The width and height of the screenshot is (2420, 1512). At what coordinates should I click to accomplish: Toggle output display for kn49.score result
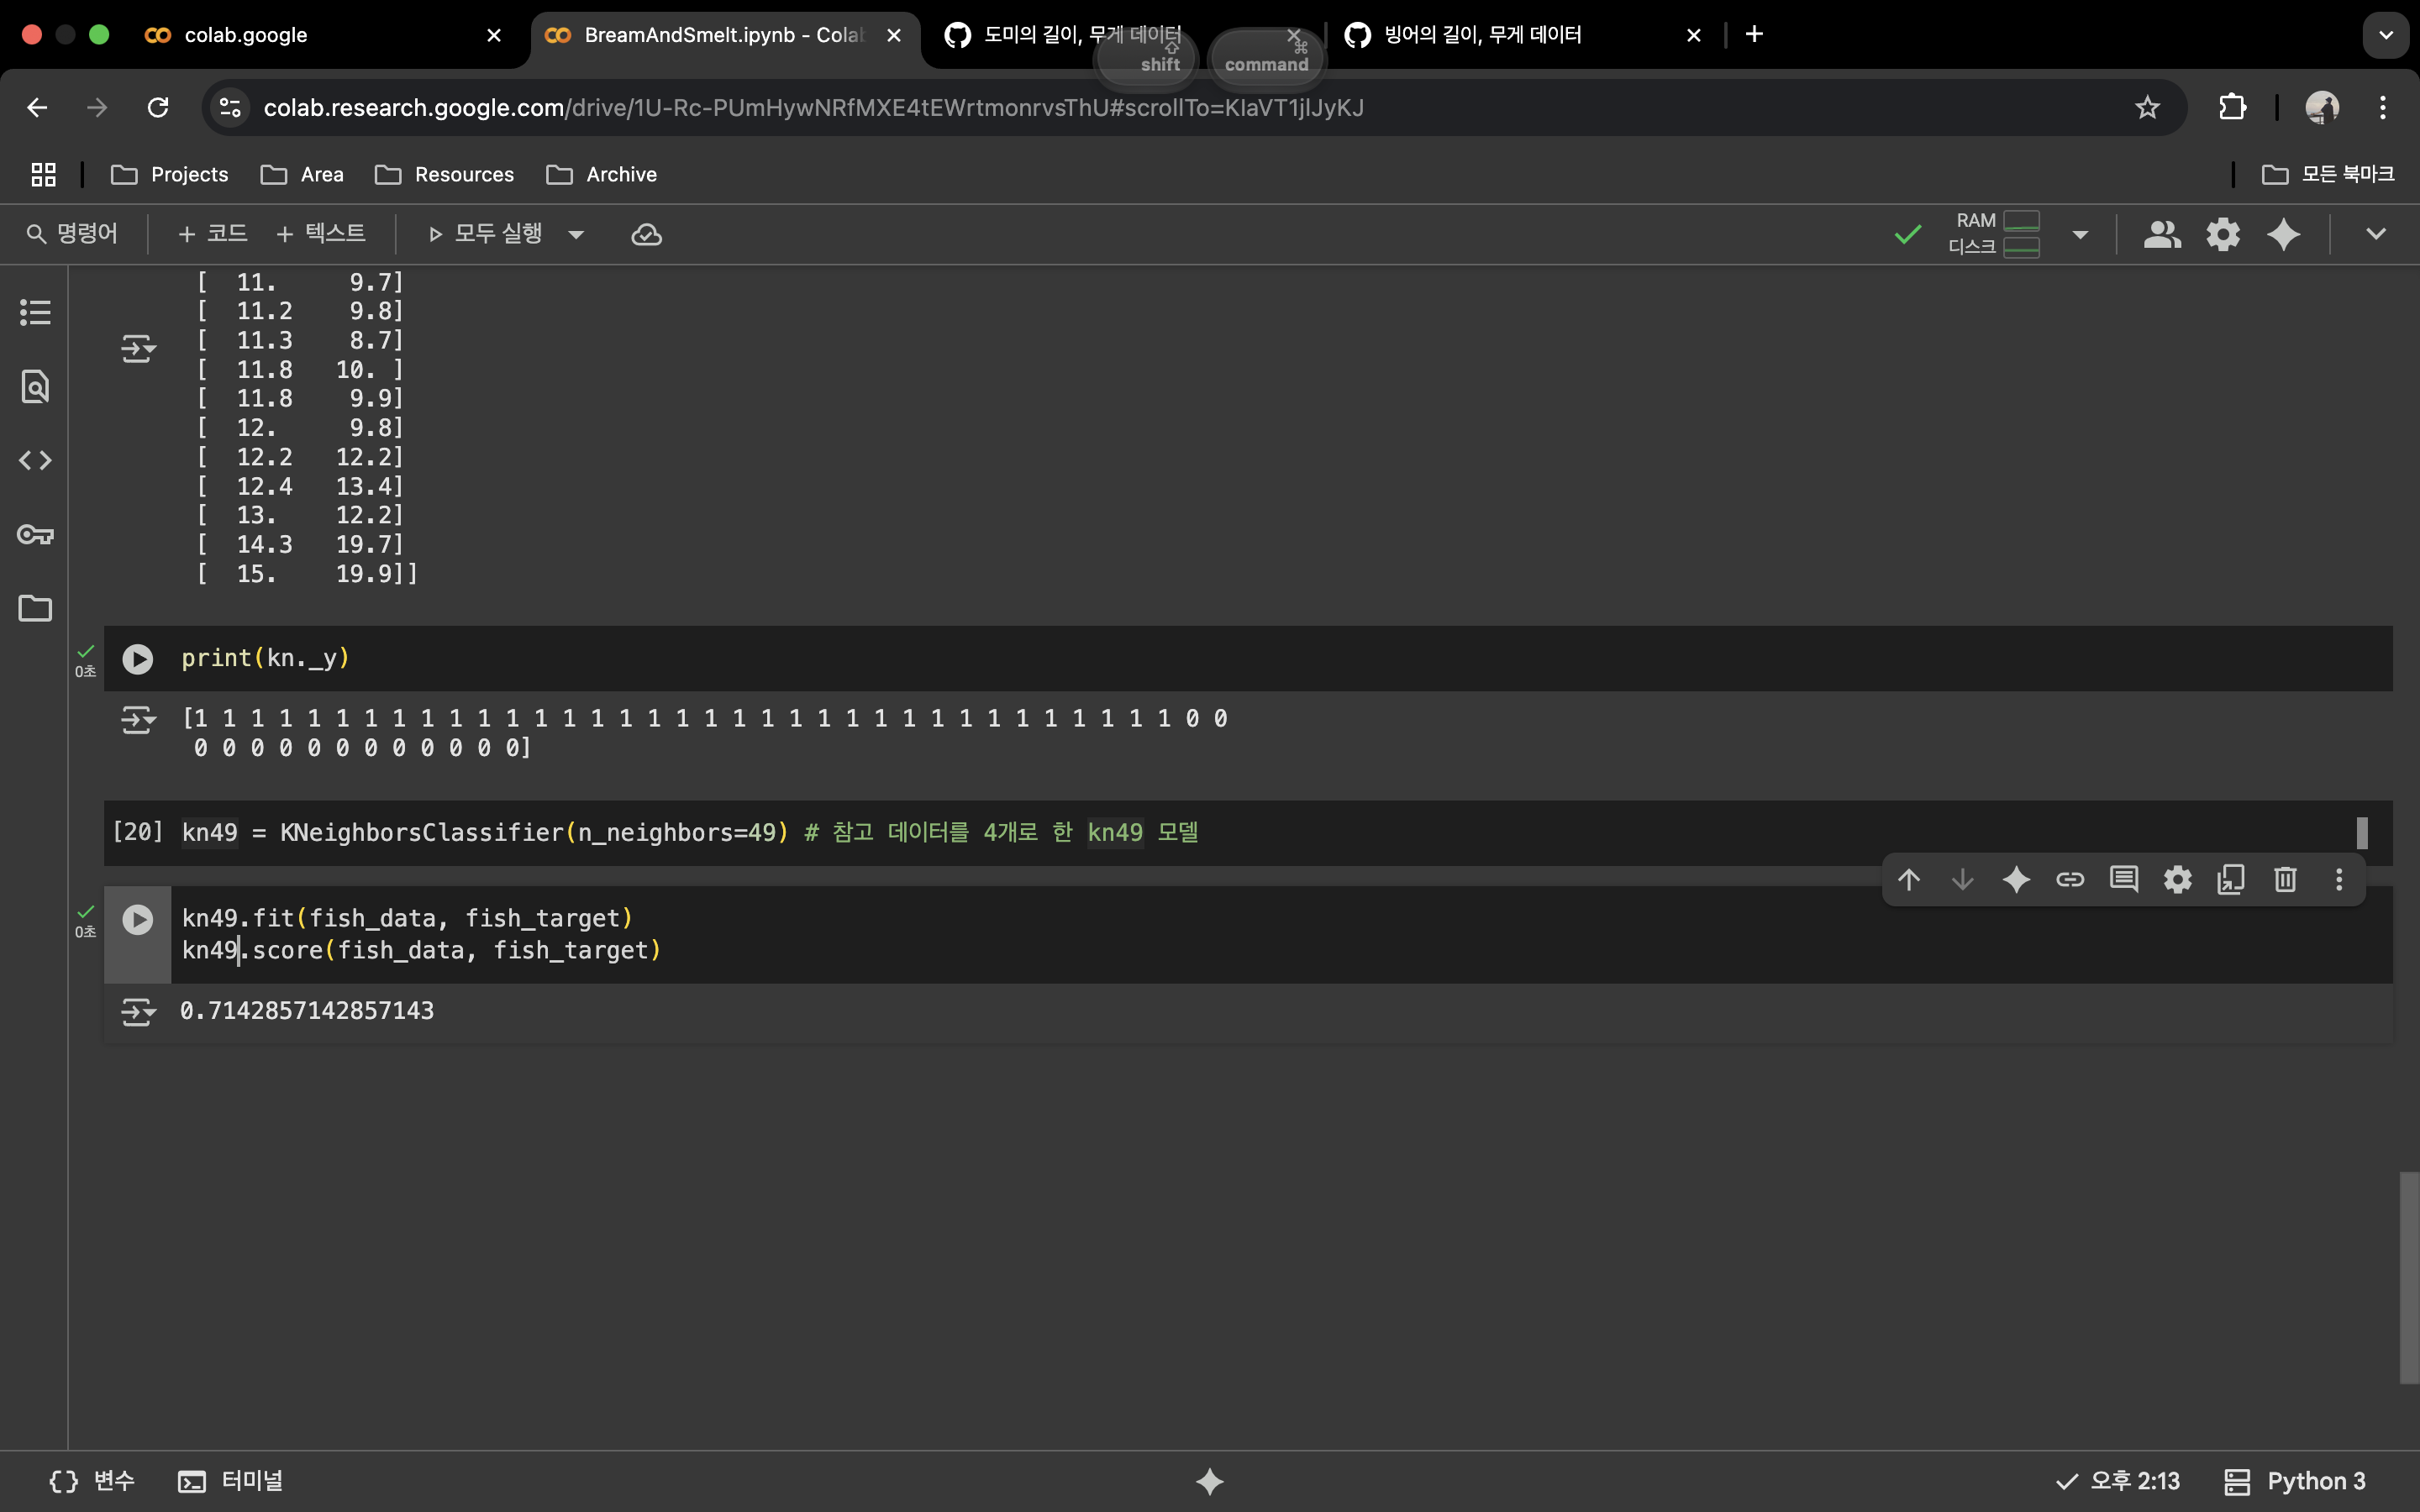click(138, 1012)
